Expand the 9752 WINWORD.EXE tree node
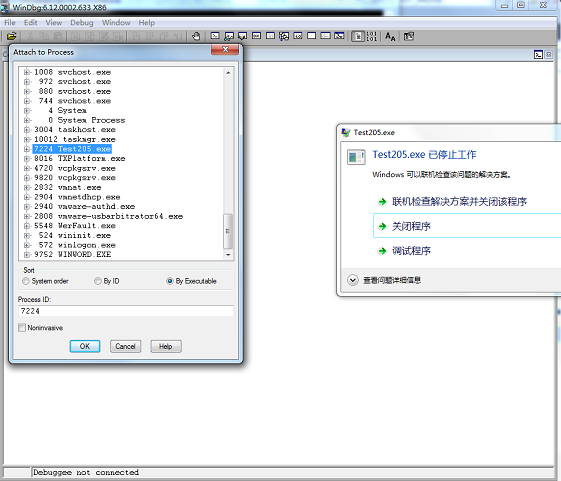Screen dimensions: 561x481 (27, 254)
